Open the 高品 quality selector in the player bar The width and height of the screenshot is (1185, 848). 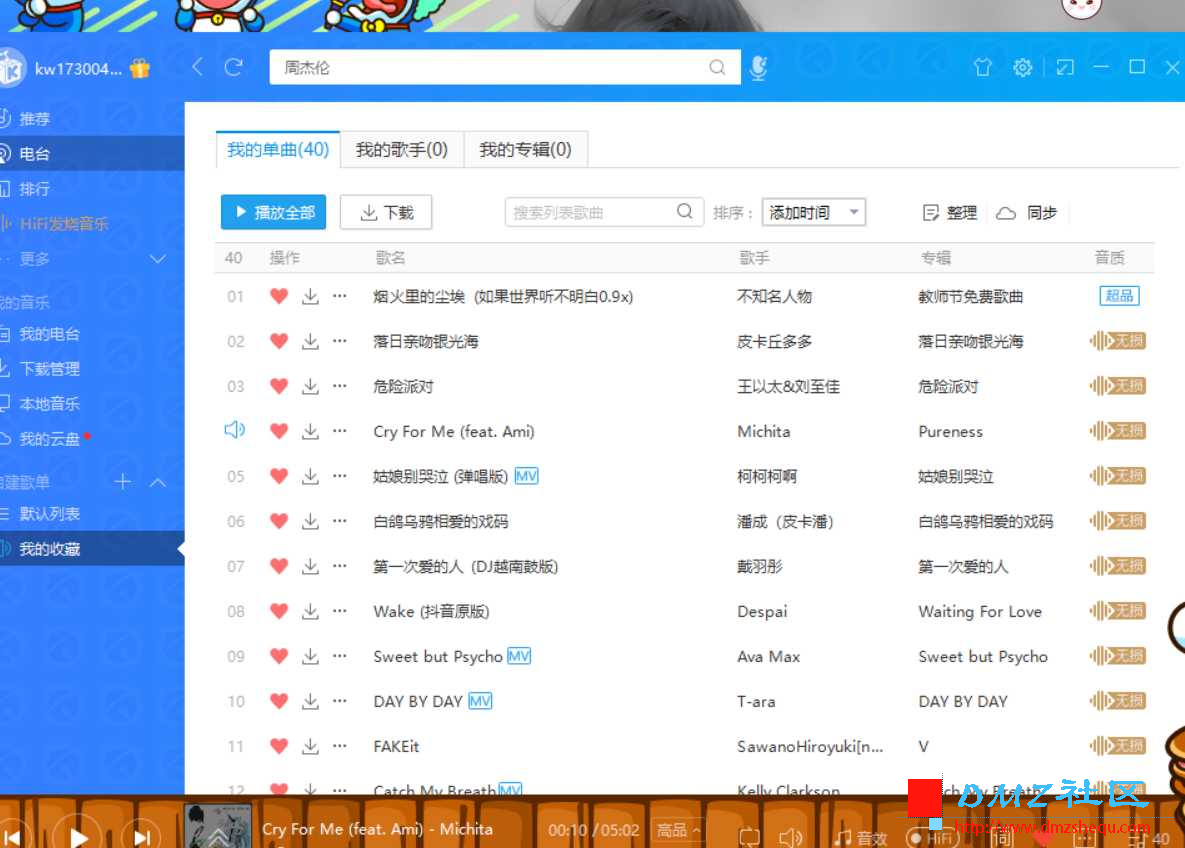679,831
